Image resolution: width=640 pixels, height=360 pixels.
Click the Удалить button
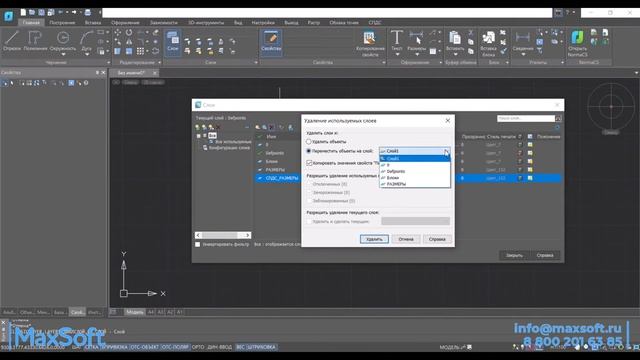pos(374,239)
